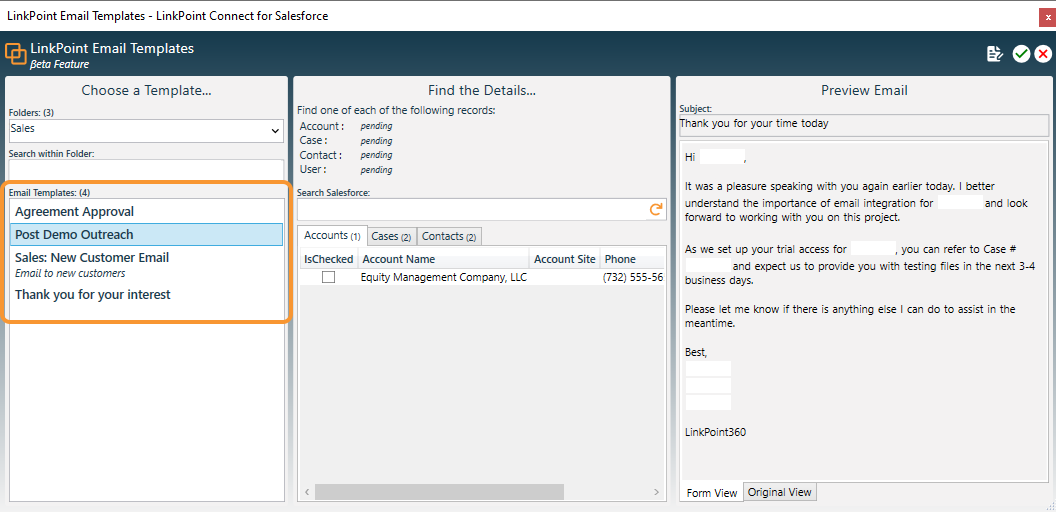1056x512 pixels.
Task: Click the horizontal scrollbar in accounts grid
Action: point(439,492)
